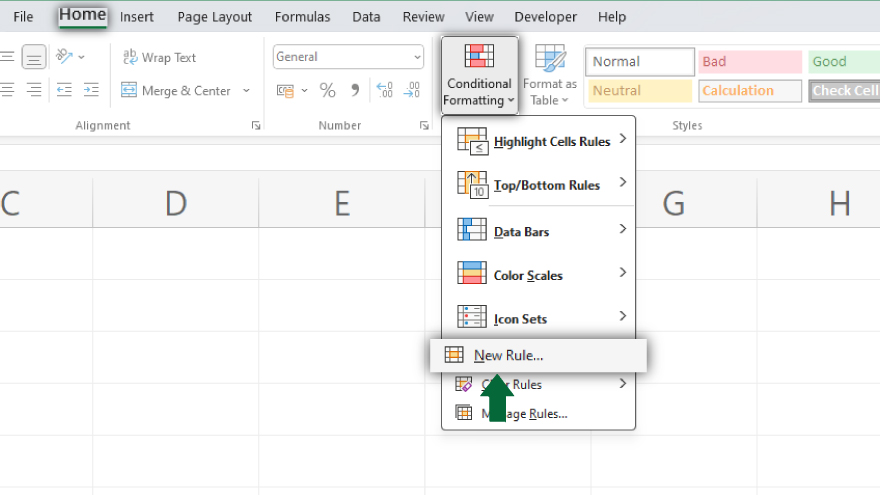Click the Decrease Indent icon

64,91
